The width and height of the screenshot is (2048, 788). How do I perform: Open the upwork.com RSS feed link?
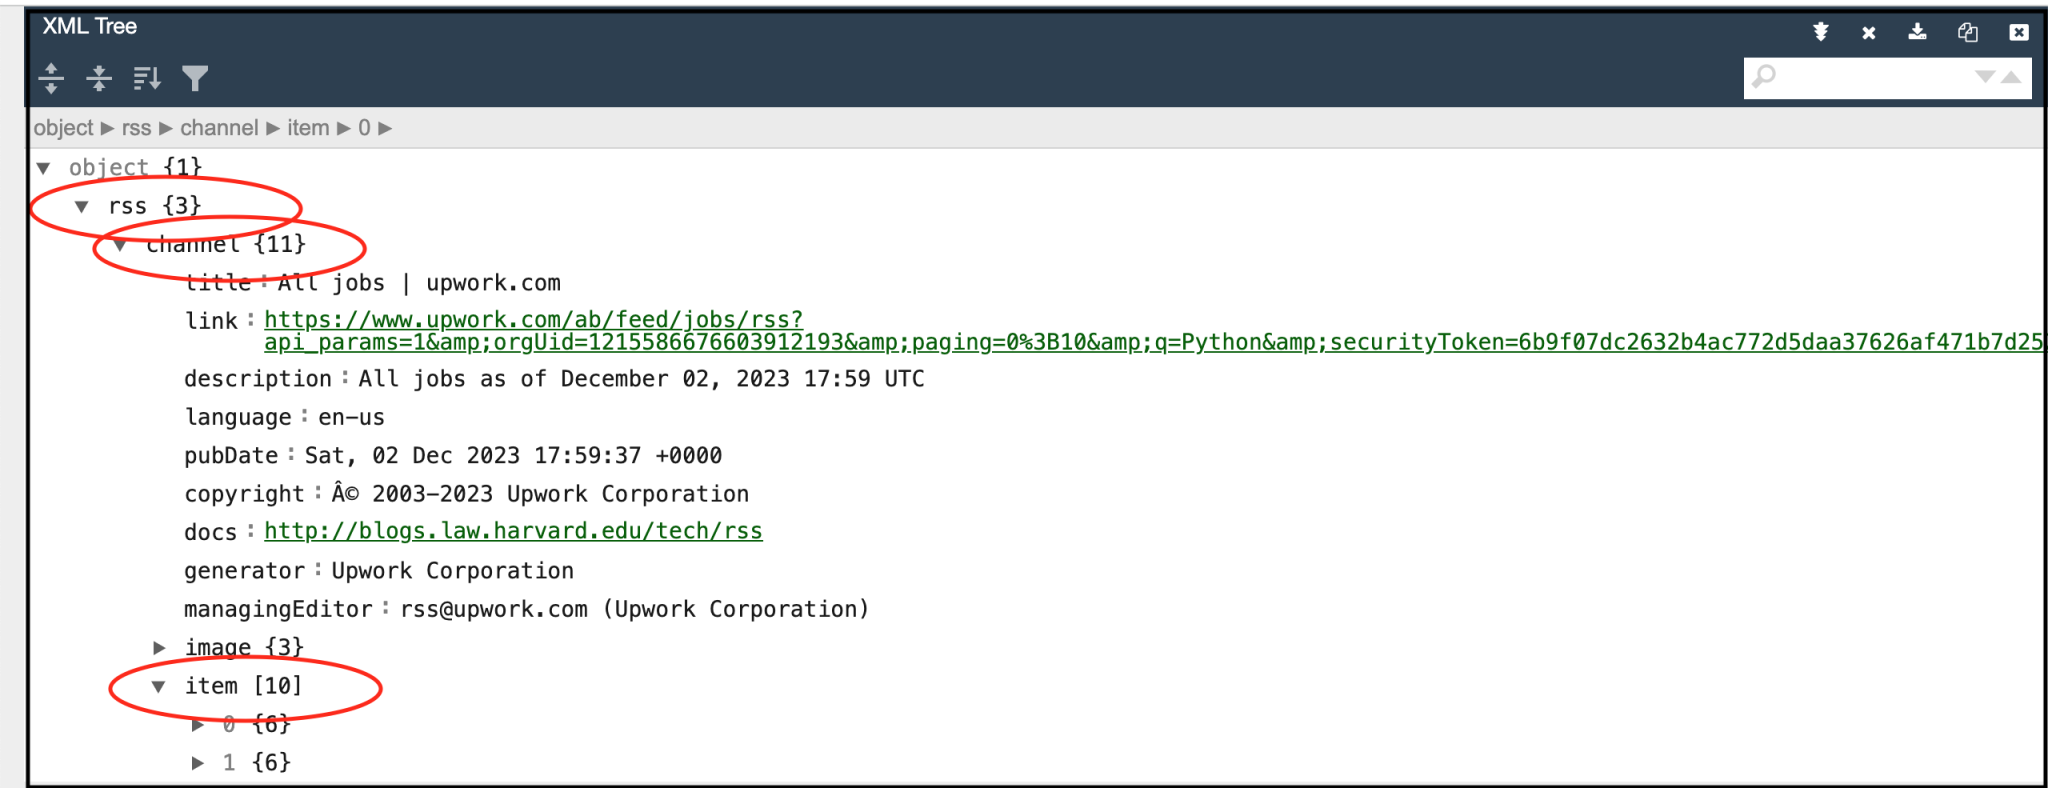pos(533,320)
